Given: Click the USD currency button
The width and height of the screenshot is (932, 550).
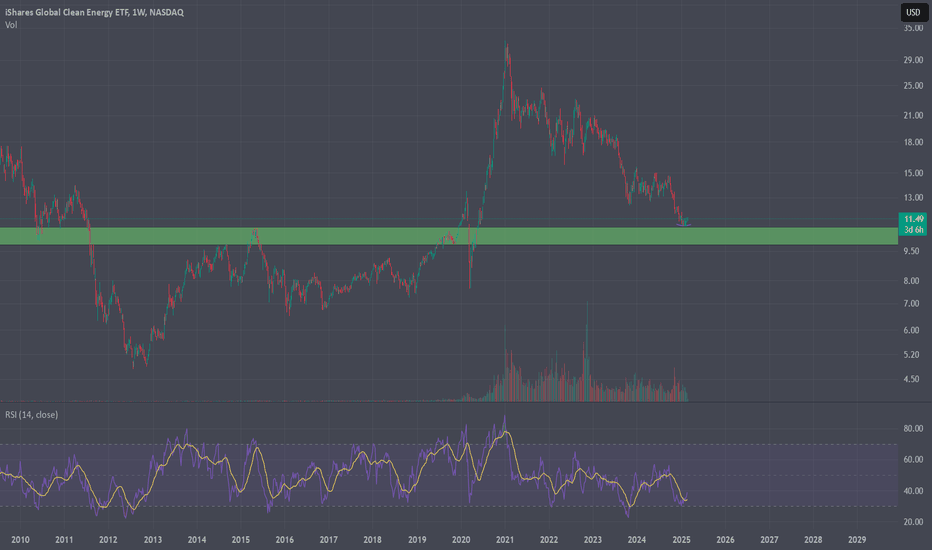Looking at the screenshot, I should click(914, 12).
